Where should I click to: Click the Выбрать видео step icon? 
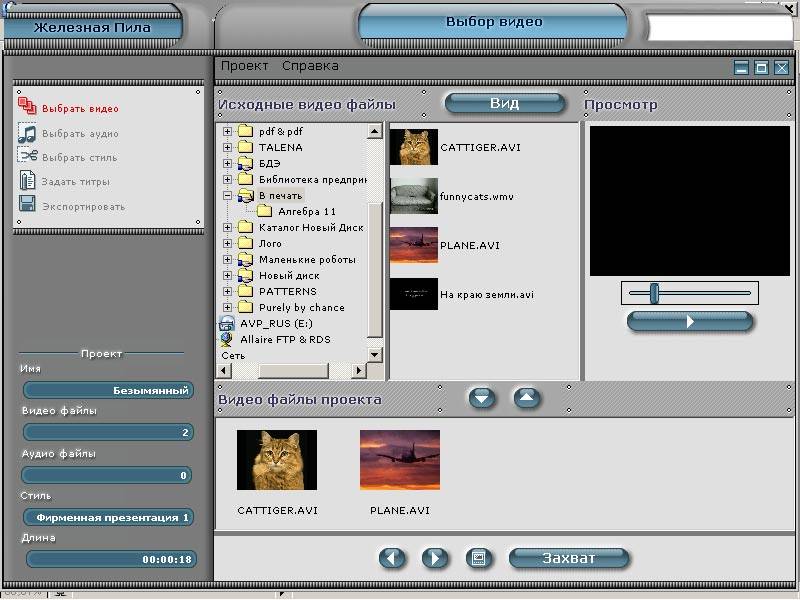(27, 108)
